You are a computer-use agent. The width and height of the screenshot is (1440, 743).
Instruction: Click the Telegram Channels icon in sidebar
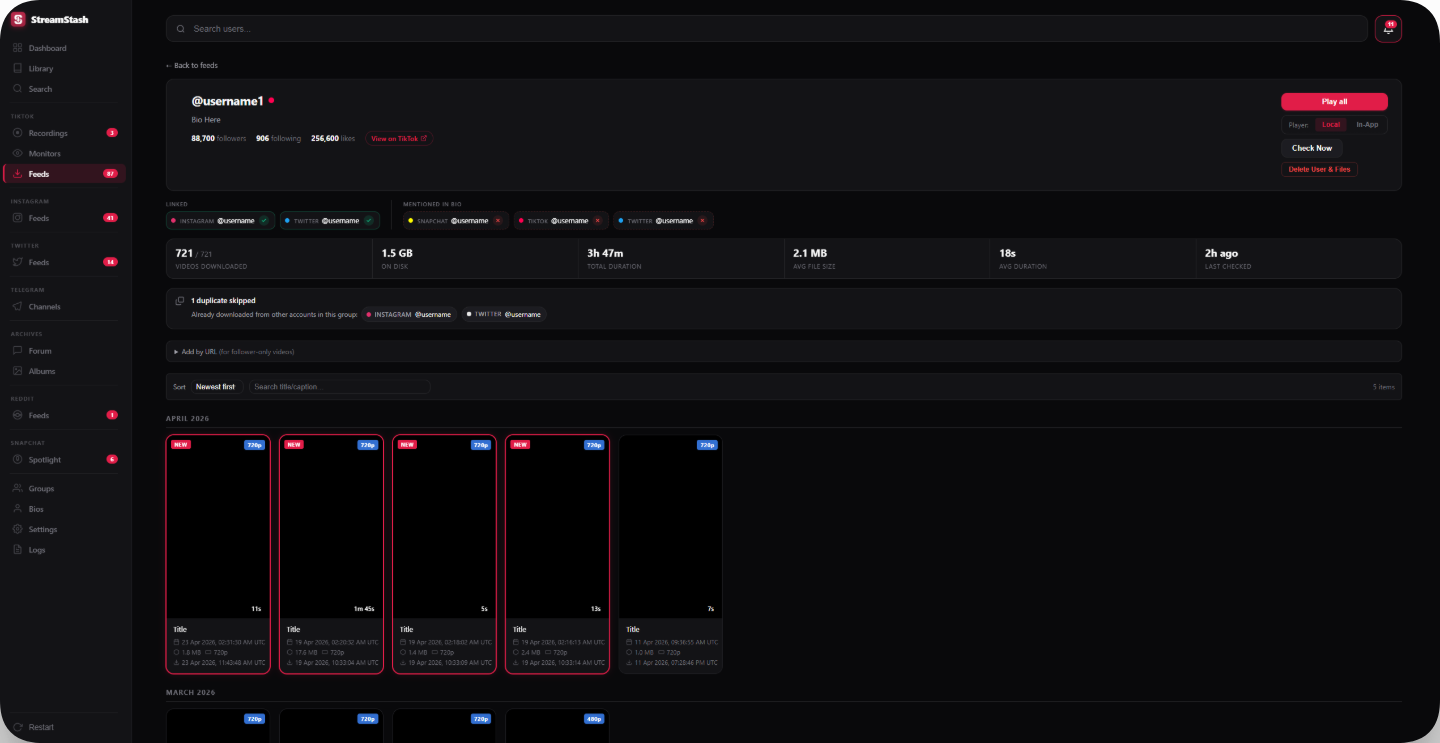pos(18,307)
